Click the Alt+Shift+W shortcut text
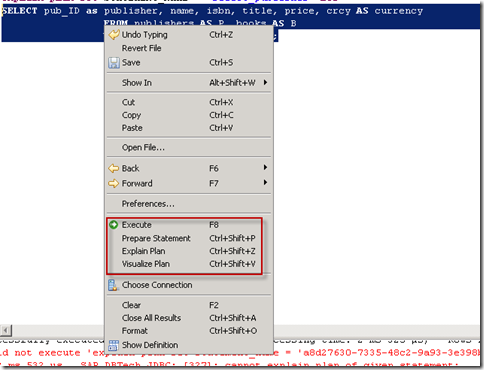The image size is (484, 370). pyautogui.click(x=232, y=83)
